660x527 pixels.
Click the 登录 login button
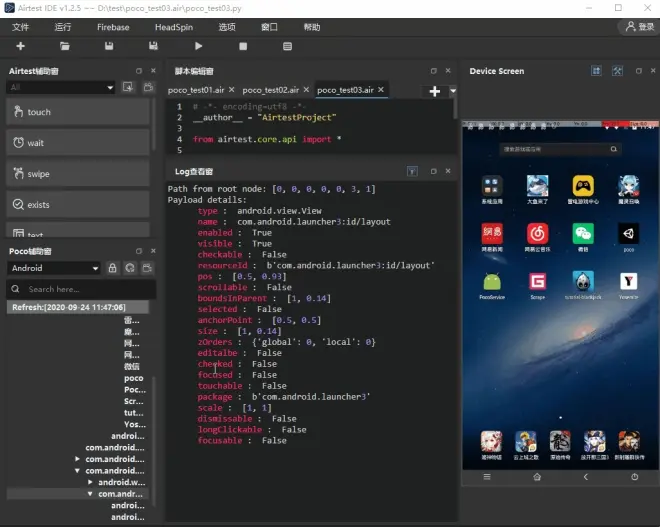tap(639, 27)
